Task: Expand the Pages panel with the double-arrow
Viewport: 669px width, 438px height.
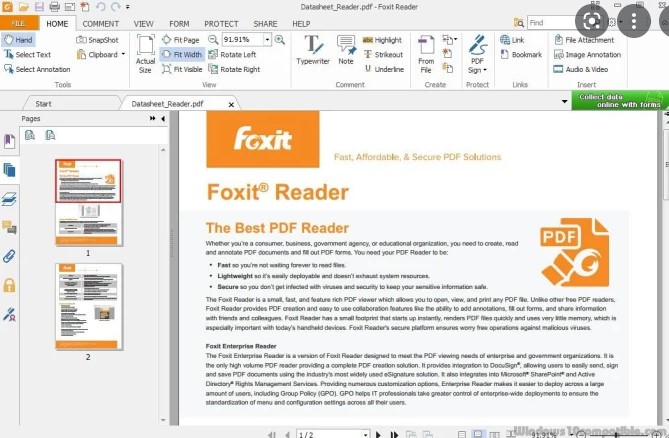Action: (x=153, y=119)
